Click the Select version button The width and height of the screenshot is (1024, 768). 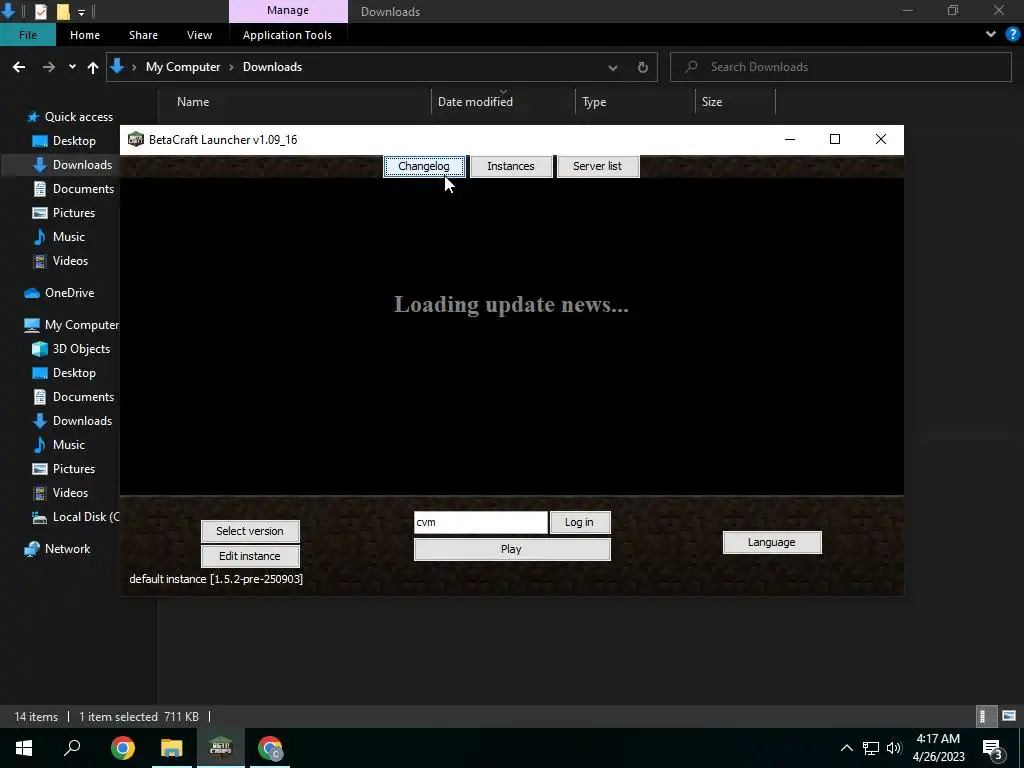point(250,531)
